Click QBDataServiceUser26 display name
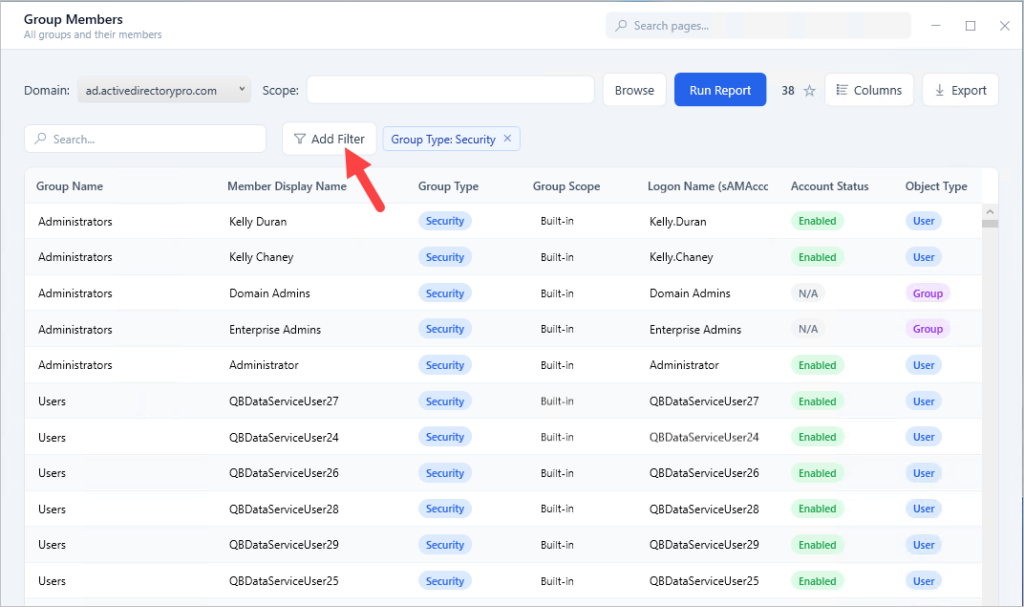1024x607 pixels. click(283, 473)
